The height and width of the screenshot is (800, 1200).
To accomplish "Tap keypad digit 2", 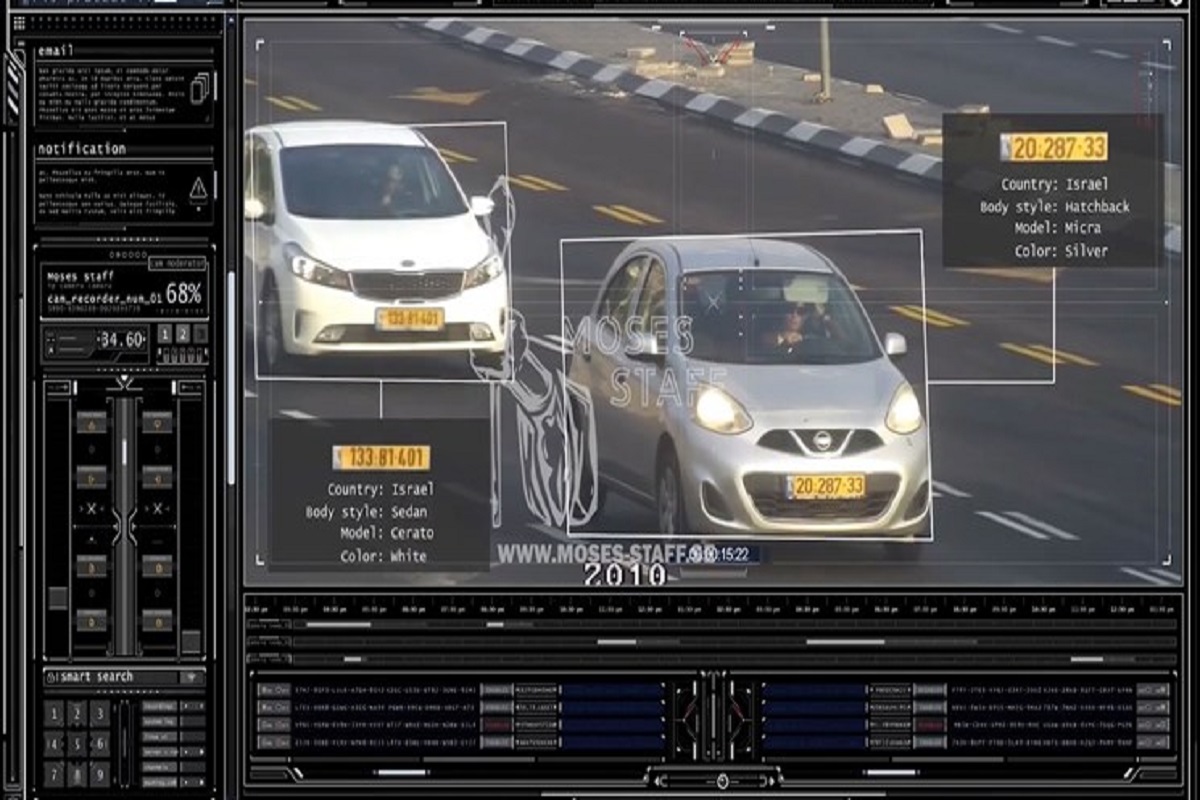I will [x=76, y=713].
